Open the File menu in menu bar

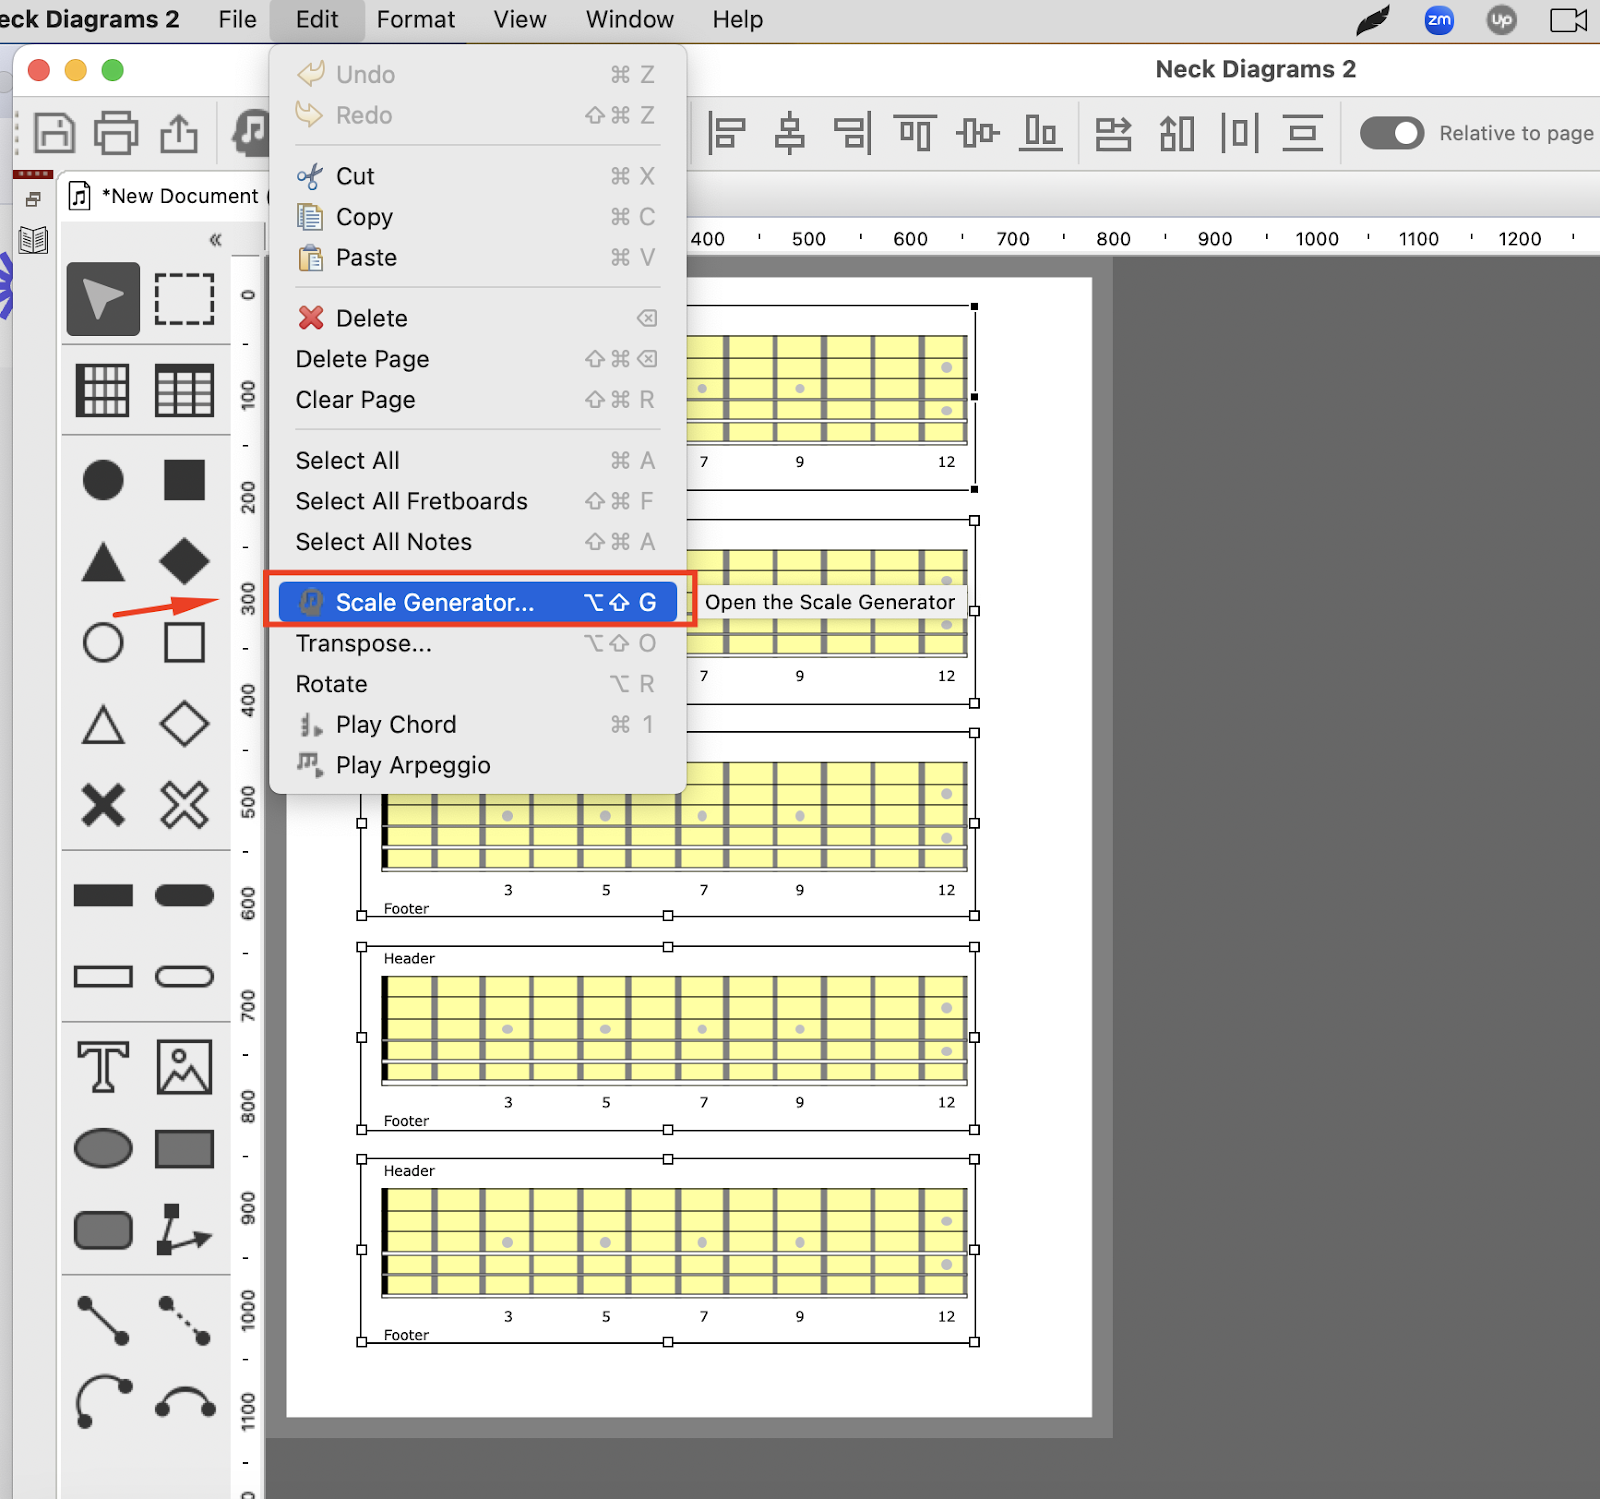point(237,19)
